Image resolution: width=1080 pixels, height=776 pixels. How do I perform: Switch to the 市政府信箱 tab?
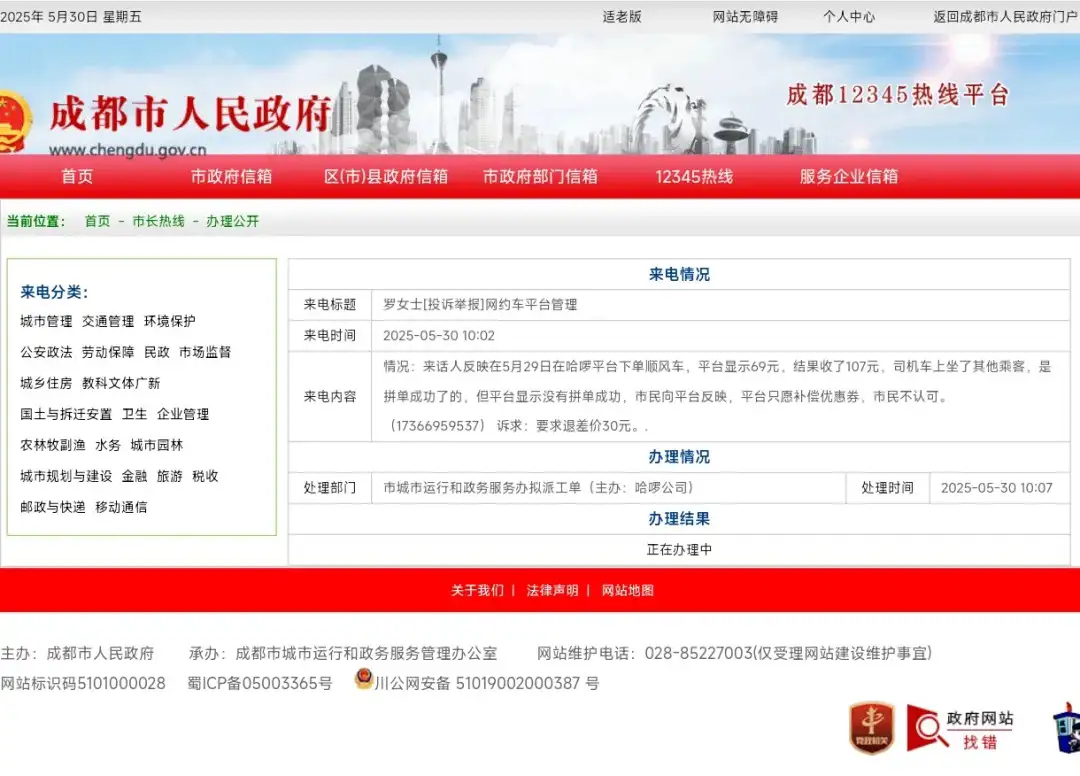231,176
